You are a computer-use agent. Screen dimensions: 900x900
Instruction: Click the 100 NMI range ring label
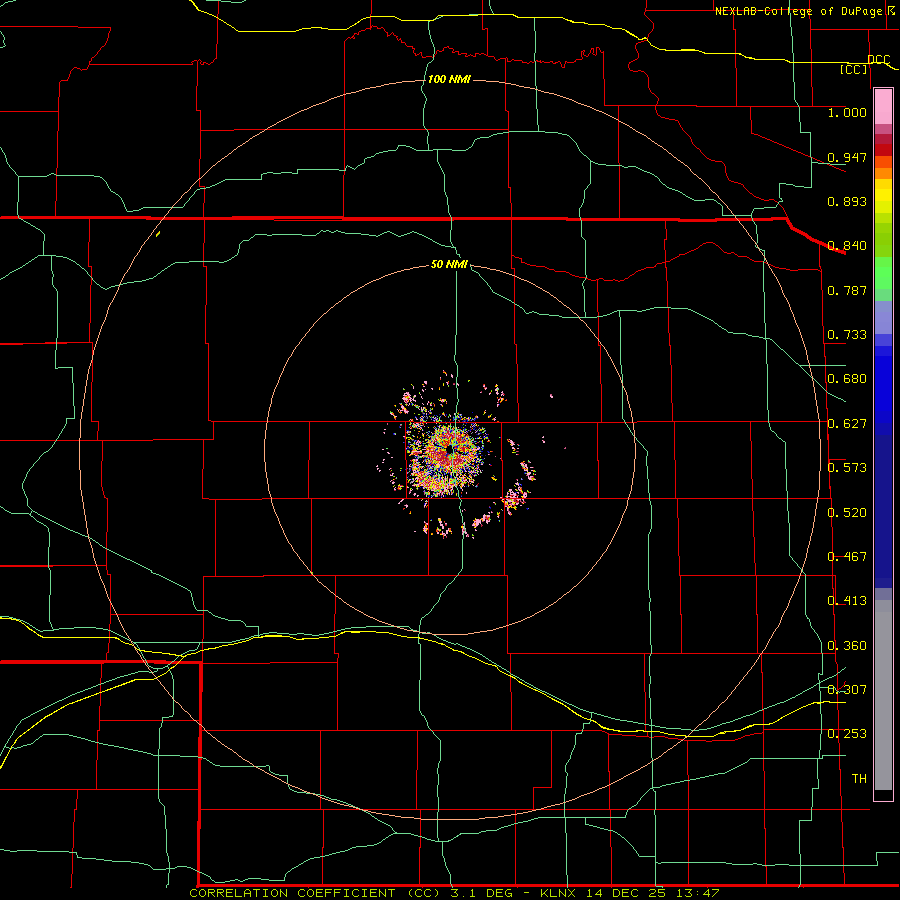coord(449,79)
